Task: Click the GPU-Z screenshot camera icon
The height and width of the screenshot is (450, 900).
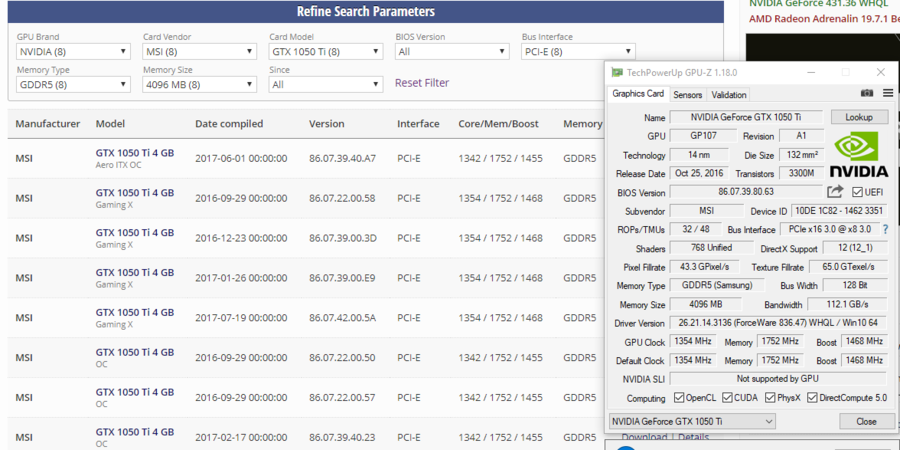Action: tap(867, 94)
